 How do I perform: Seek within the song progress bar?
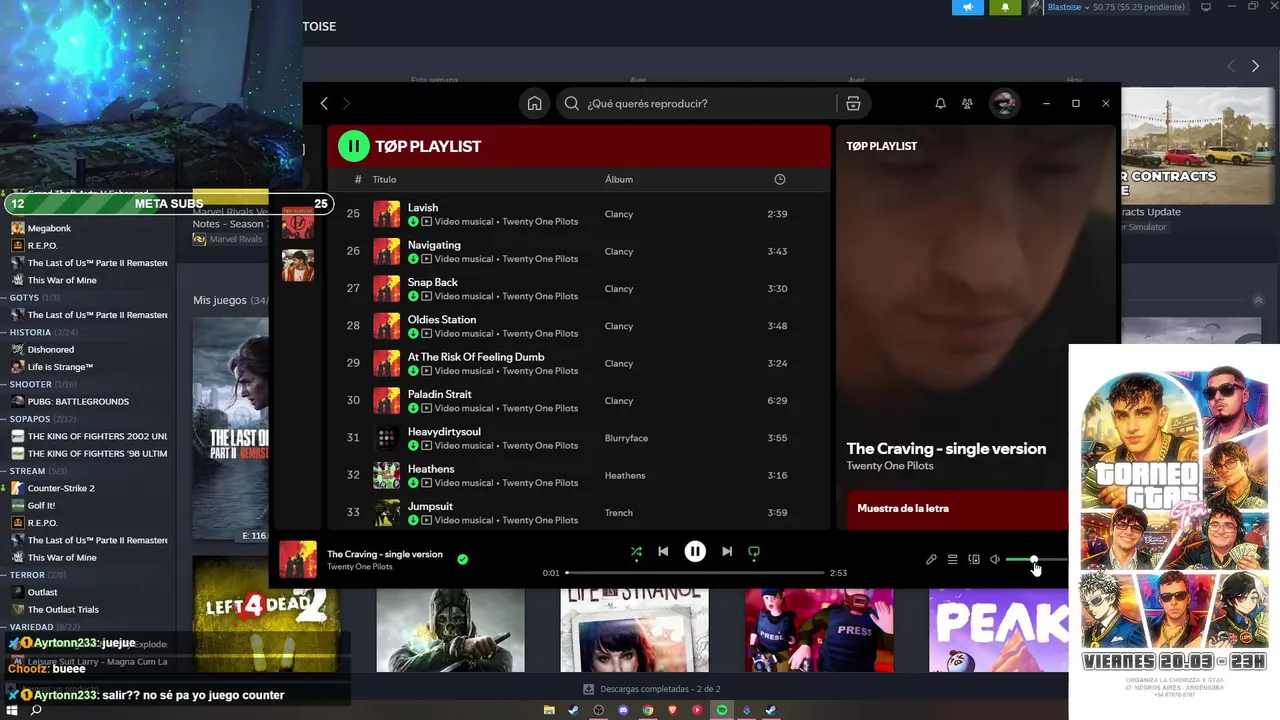pyautogui.click(x=695, y=573)
